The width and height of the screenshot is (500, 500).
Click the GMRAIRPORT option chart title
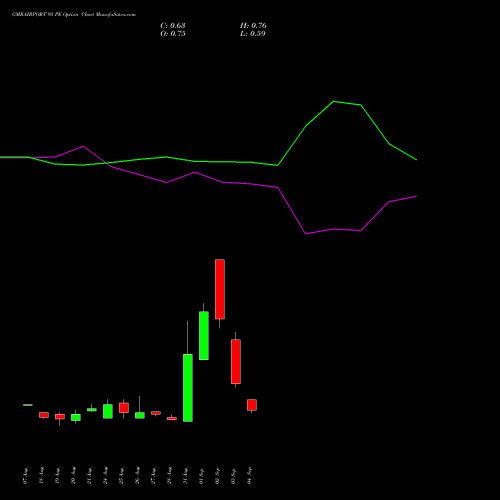coord(74,15)
